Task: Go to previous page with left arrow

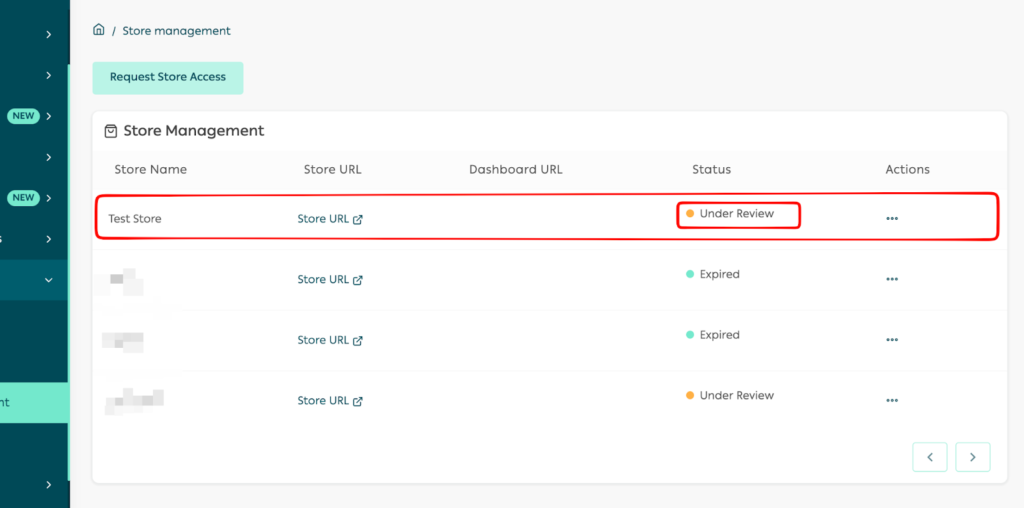Action: (930, 457)
